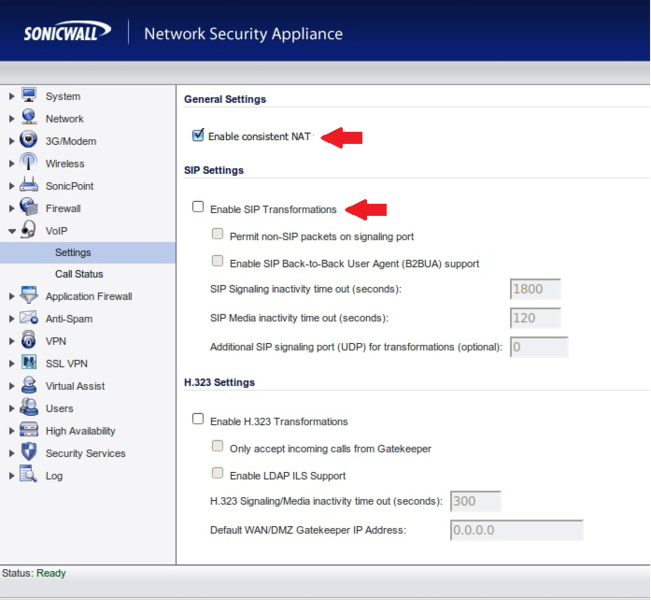Viewport: 651px width, 600px height.
Task: Expand the Application Firewall tree arrow
Action: pyautogui.click(x=11, y=296)
